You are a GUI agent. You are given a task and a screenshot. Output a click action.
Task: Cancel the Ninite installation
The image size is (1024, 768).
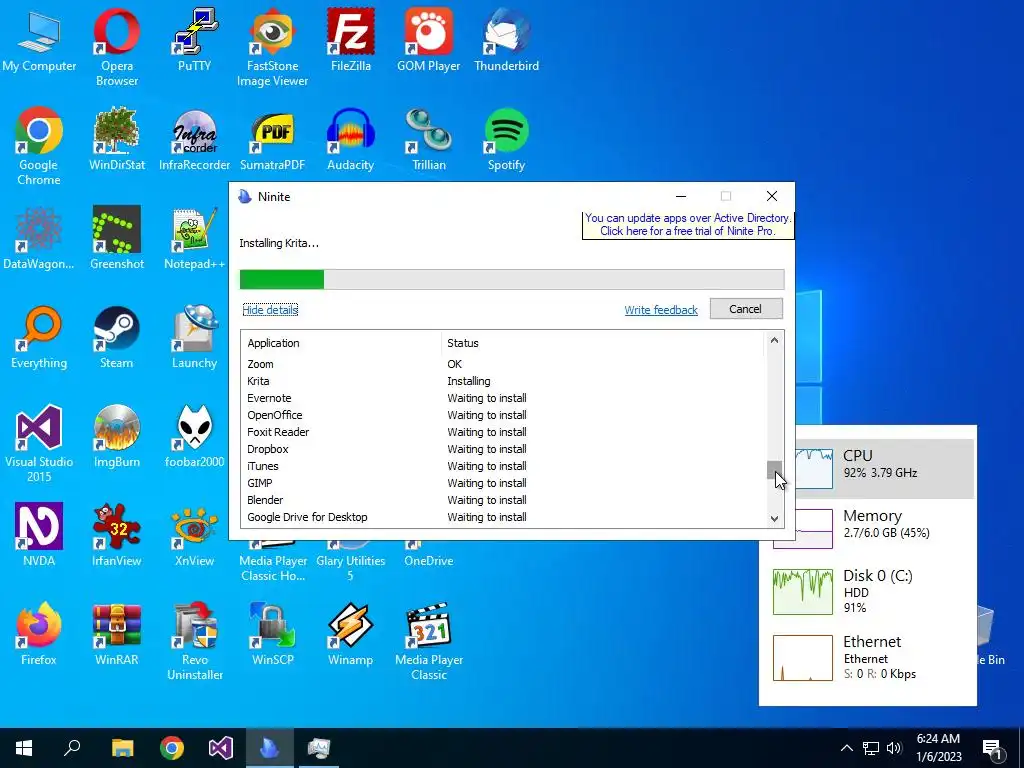(x=746, y=309)
